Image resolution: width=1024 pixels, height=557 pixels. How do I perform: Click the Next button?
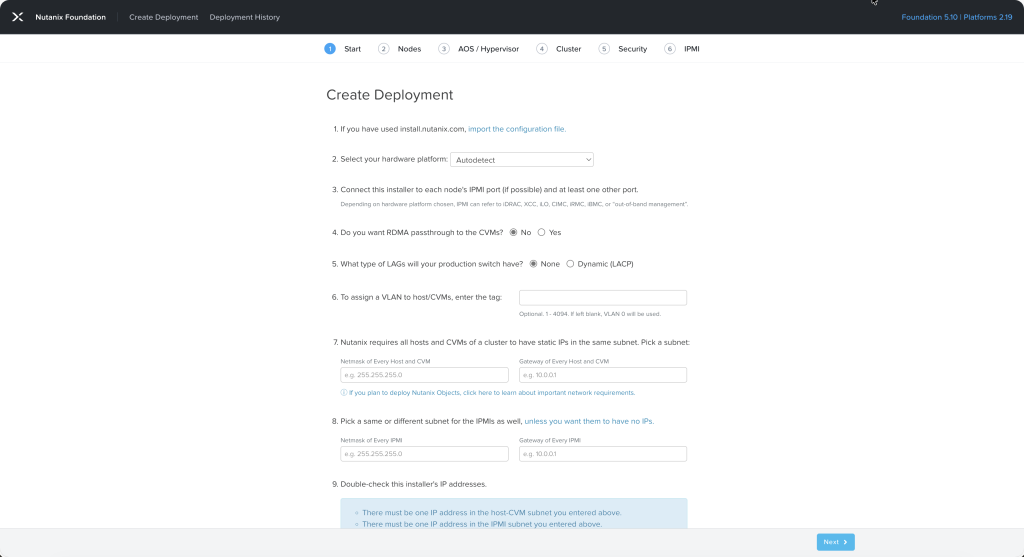click(x=835, y=542)
